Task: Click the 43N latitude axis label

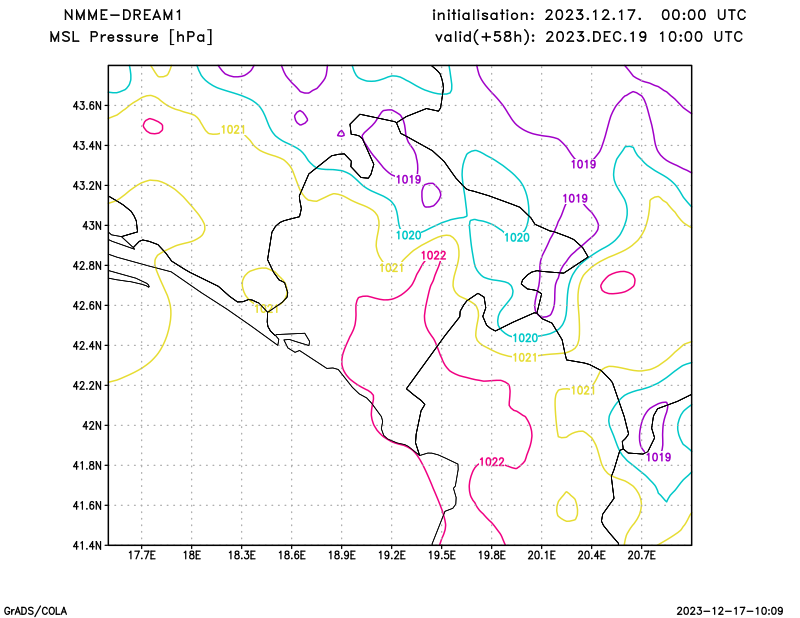Action: click(92, 225)
